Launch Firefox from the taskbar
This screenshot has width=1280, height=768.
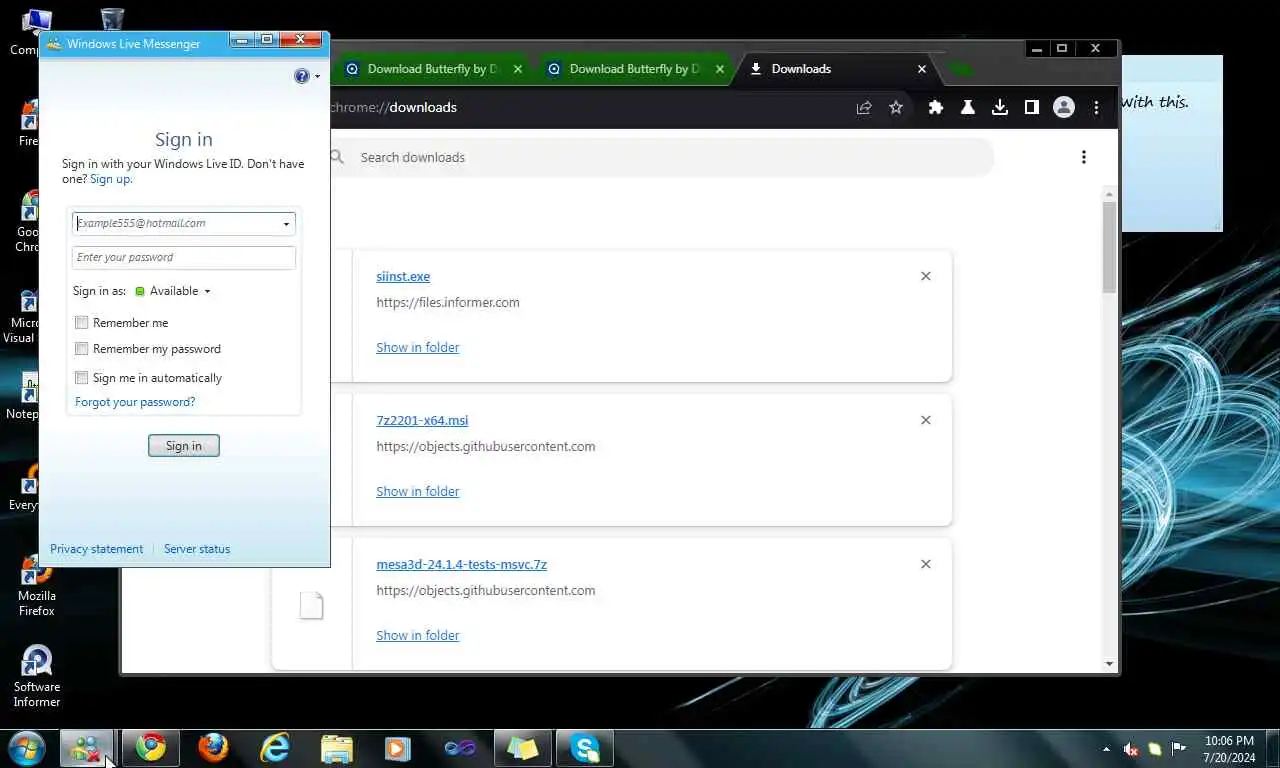(x=213, y=748)
